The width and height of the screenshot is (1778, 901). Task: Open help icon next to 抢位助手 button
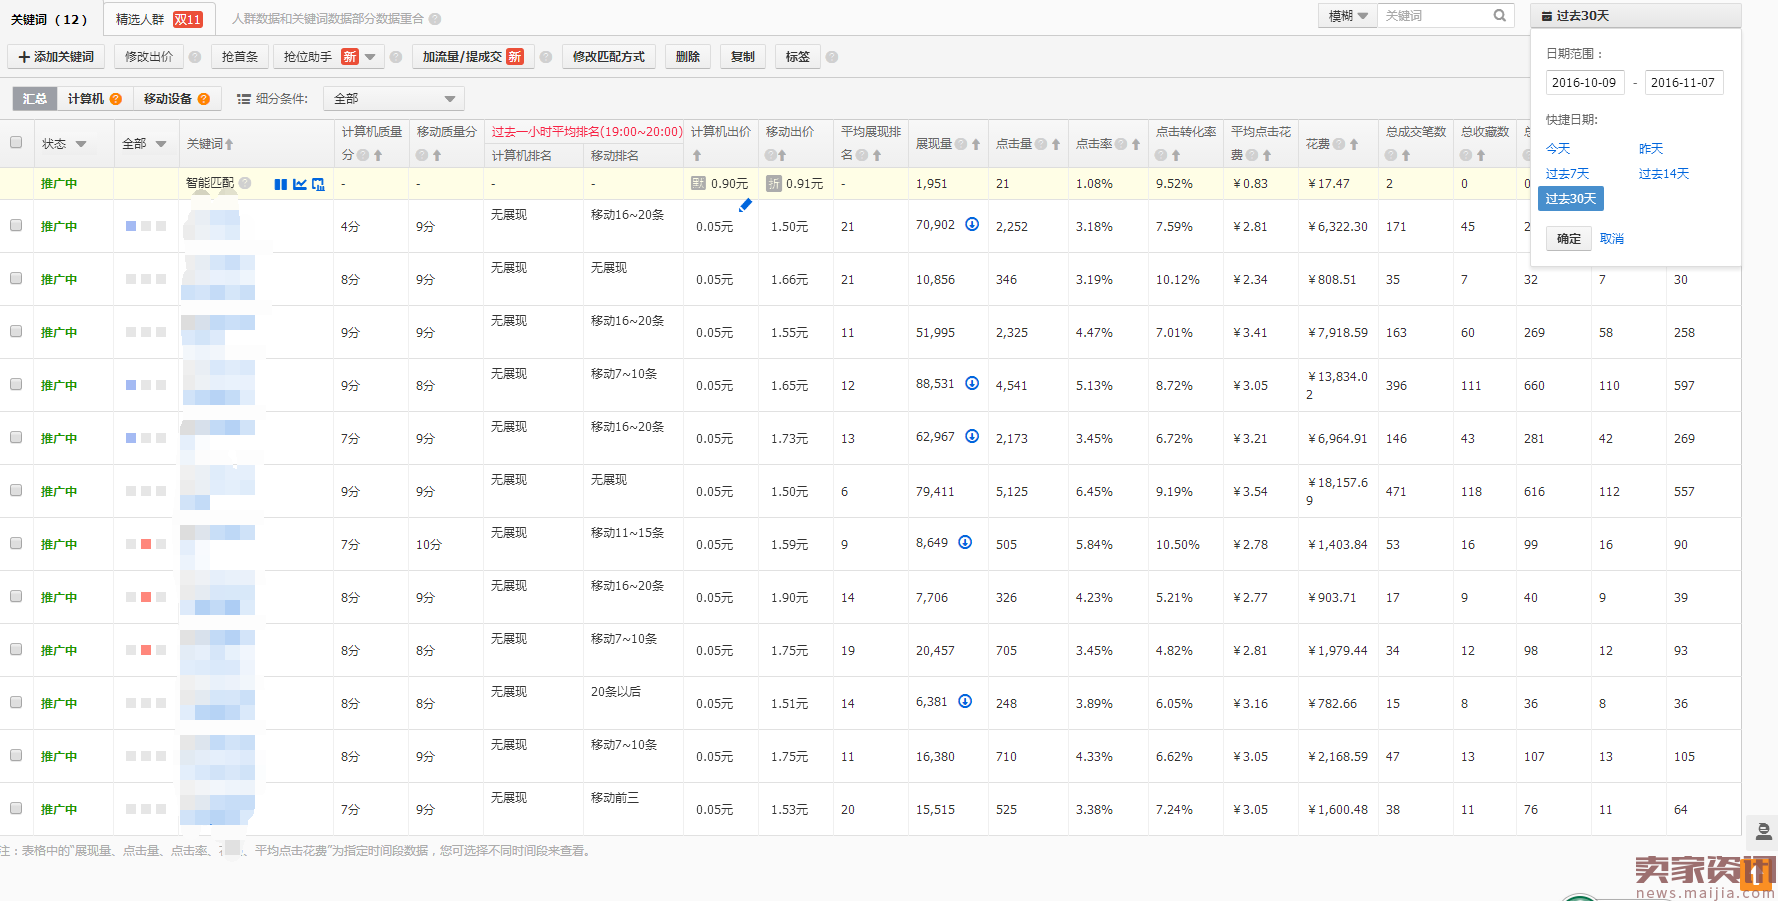(396, 57)
